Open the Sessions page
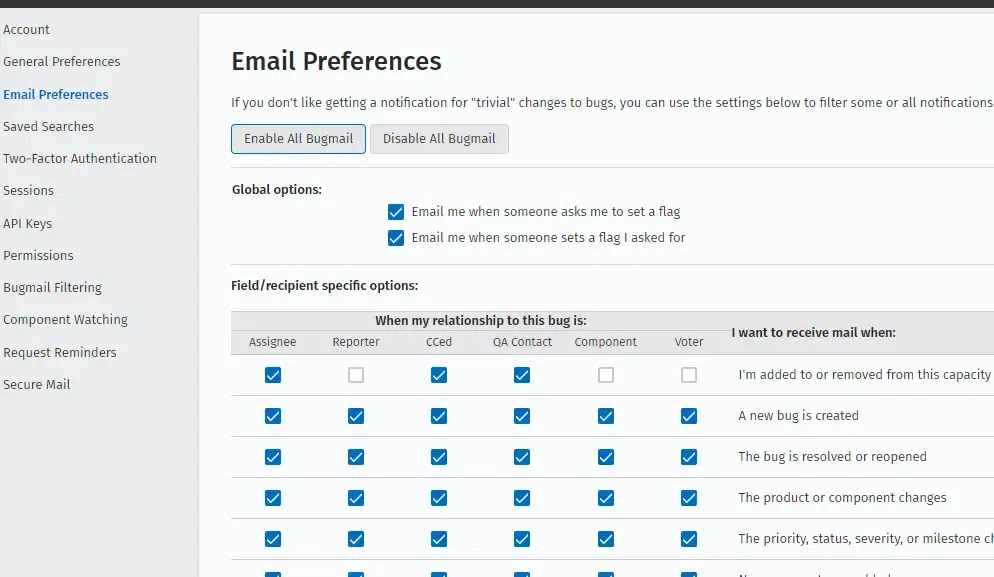Viewport: 994px width, 577px height. (29, 191)
